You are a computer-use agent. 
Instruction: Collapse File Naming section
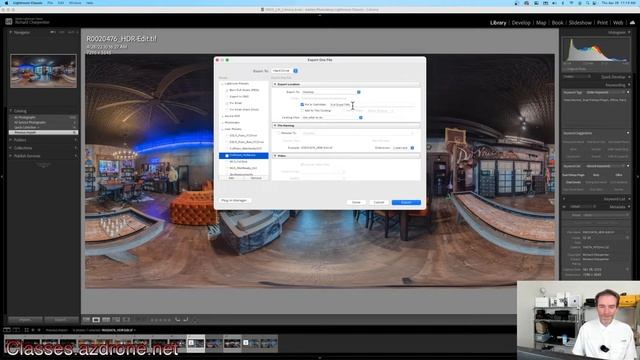[x=275, y=125]
